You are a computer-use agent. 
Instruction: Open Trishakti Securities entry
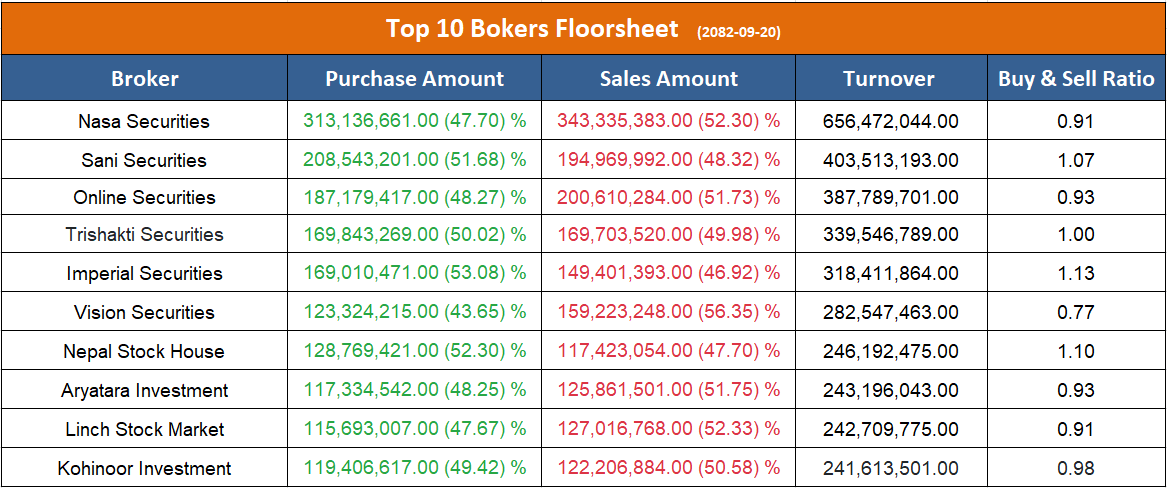coord(144,235)
